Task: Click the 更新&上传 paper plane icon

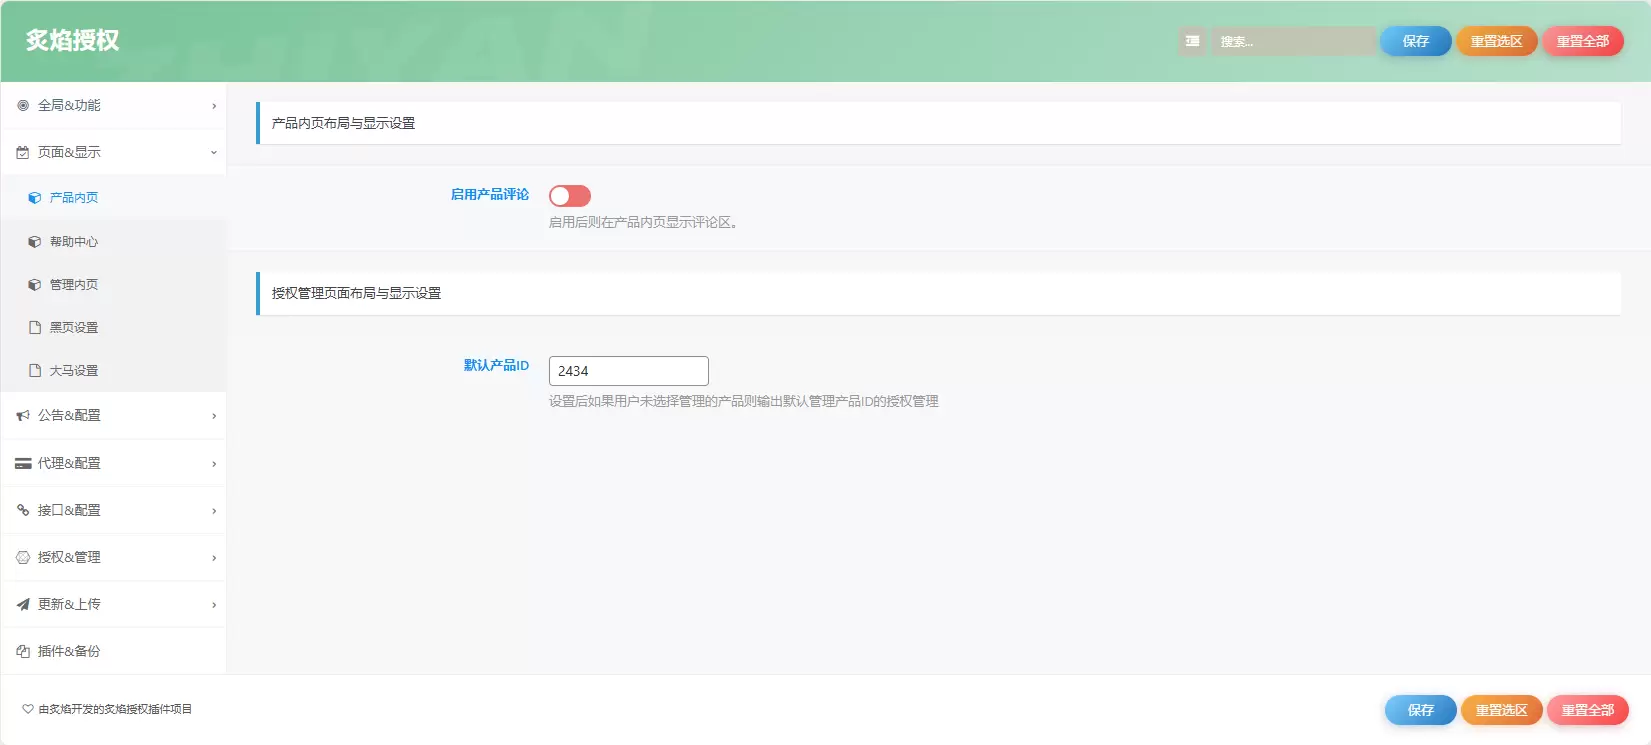Action: (23, 604)
